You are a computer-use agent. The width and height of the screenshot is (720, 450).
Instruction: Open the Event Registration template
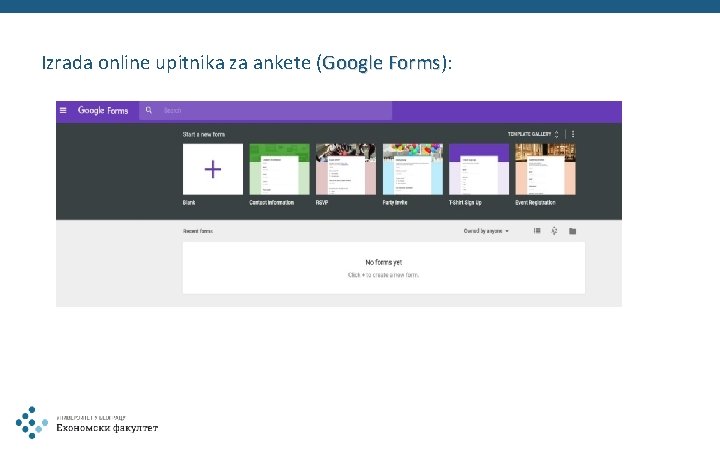[x=545, y=169]
